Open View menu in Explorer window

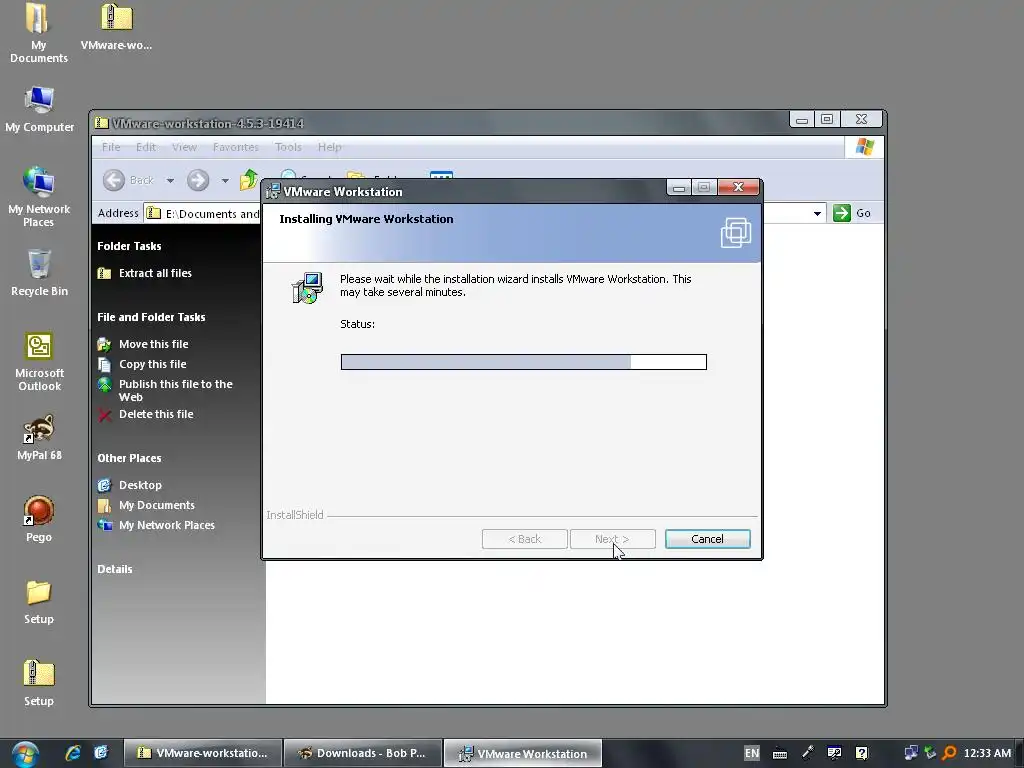pyautogui.click(x=184, y=147)
